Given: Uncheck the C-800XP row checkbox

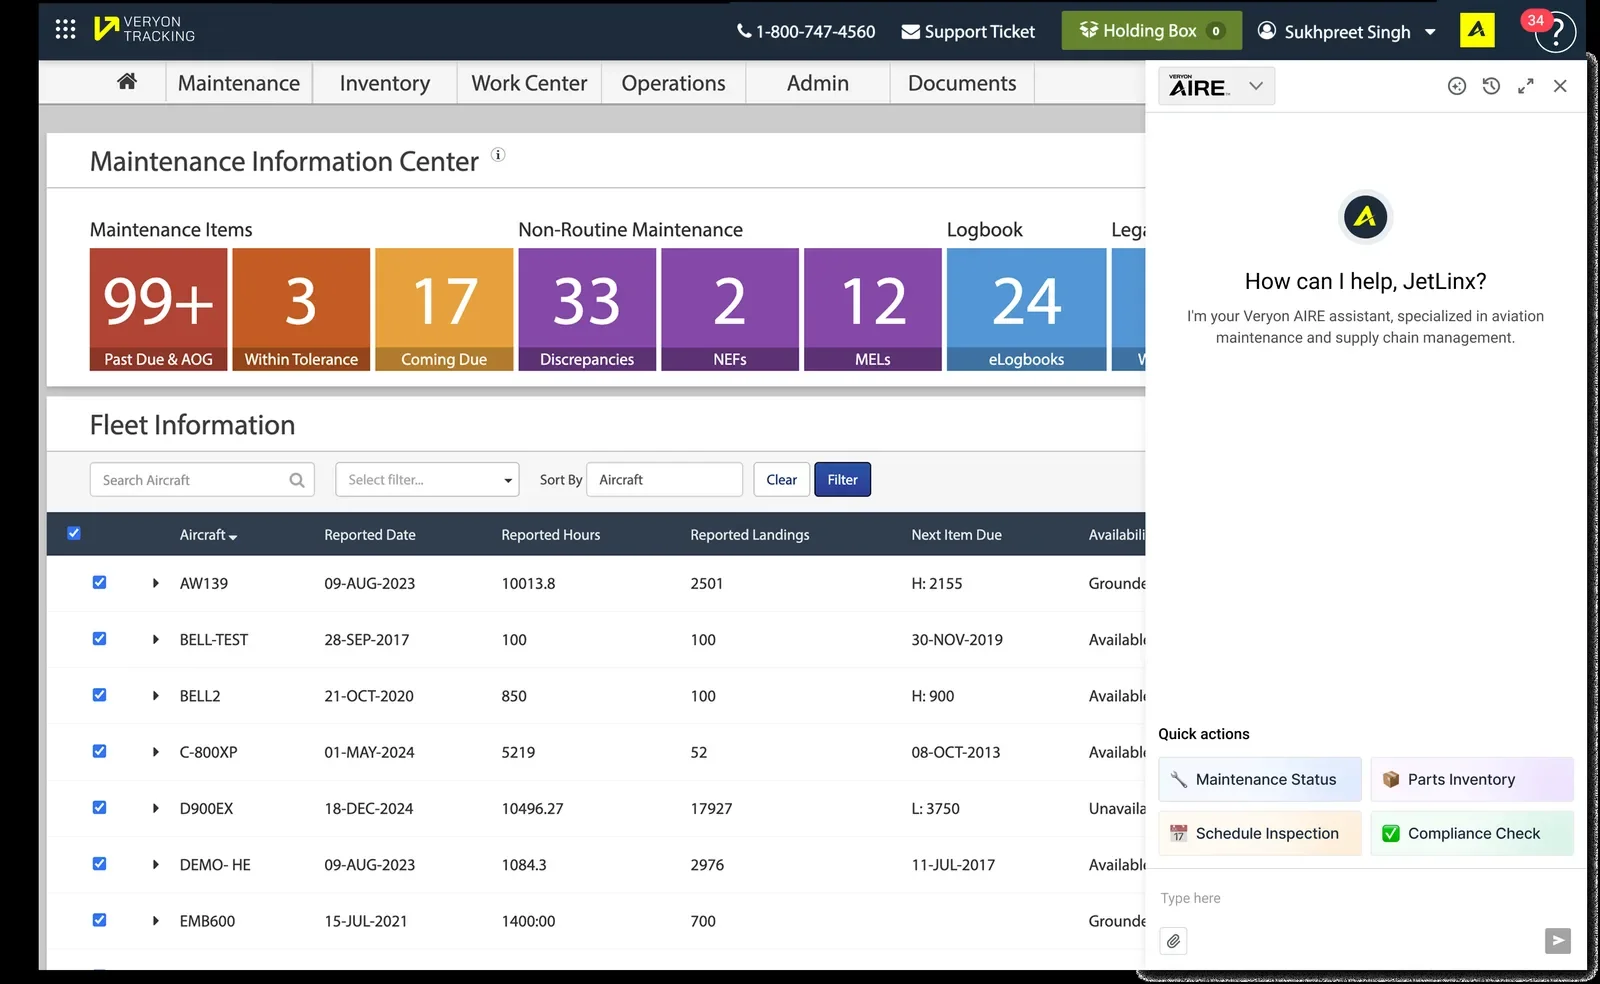Looking at the screenshot, I should 99,751.
